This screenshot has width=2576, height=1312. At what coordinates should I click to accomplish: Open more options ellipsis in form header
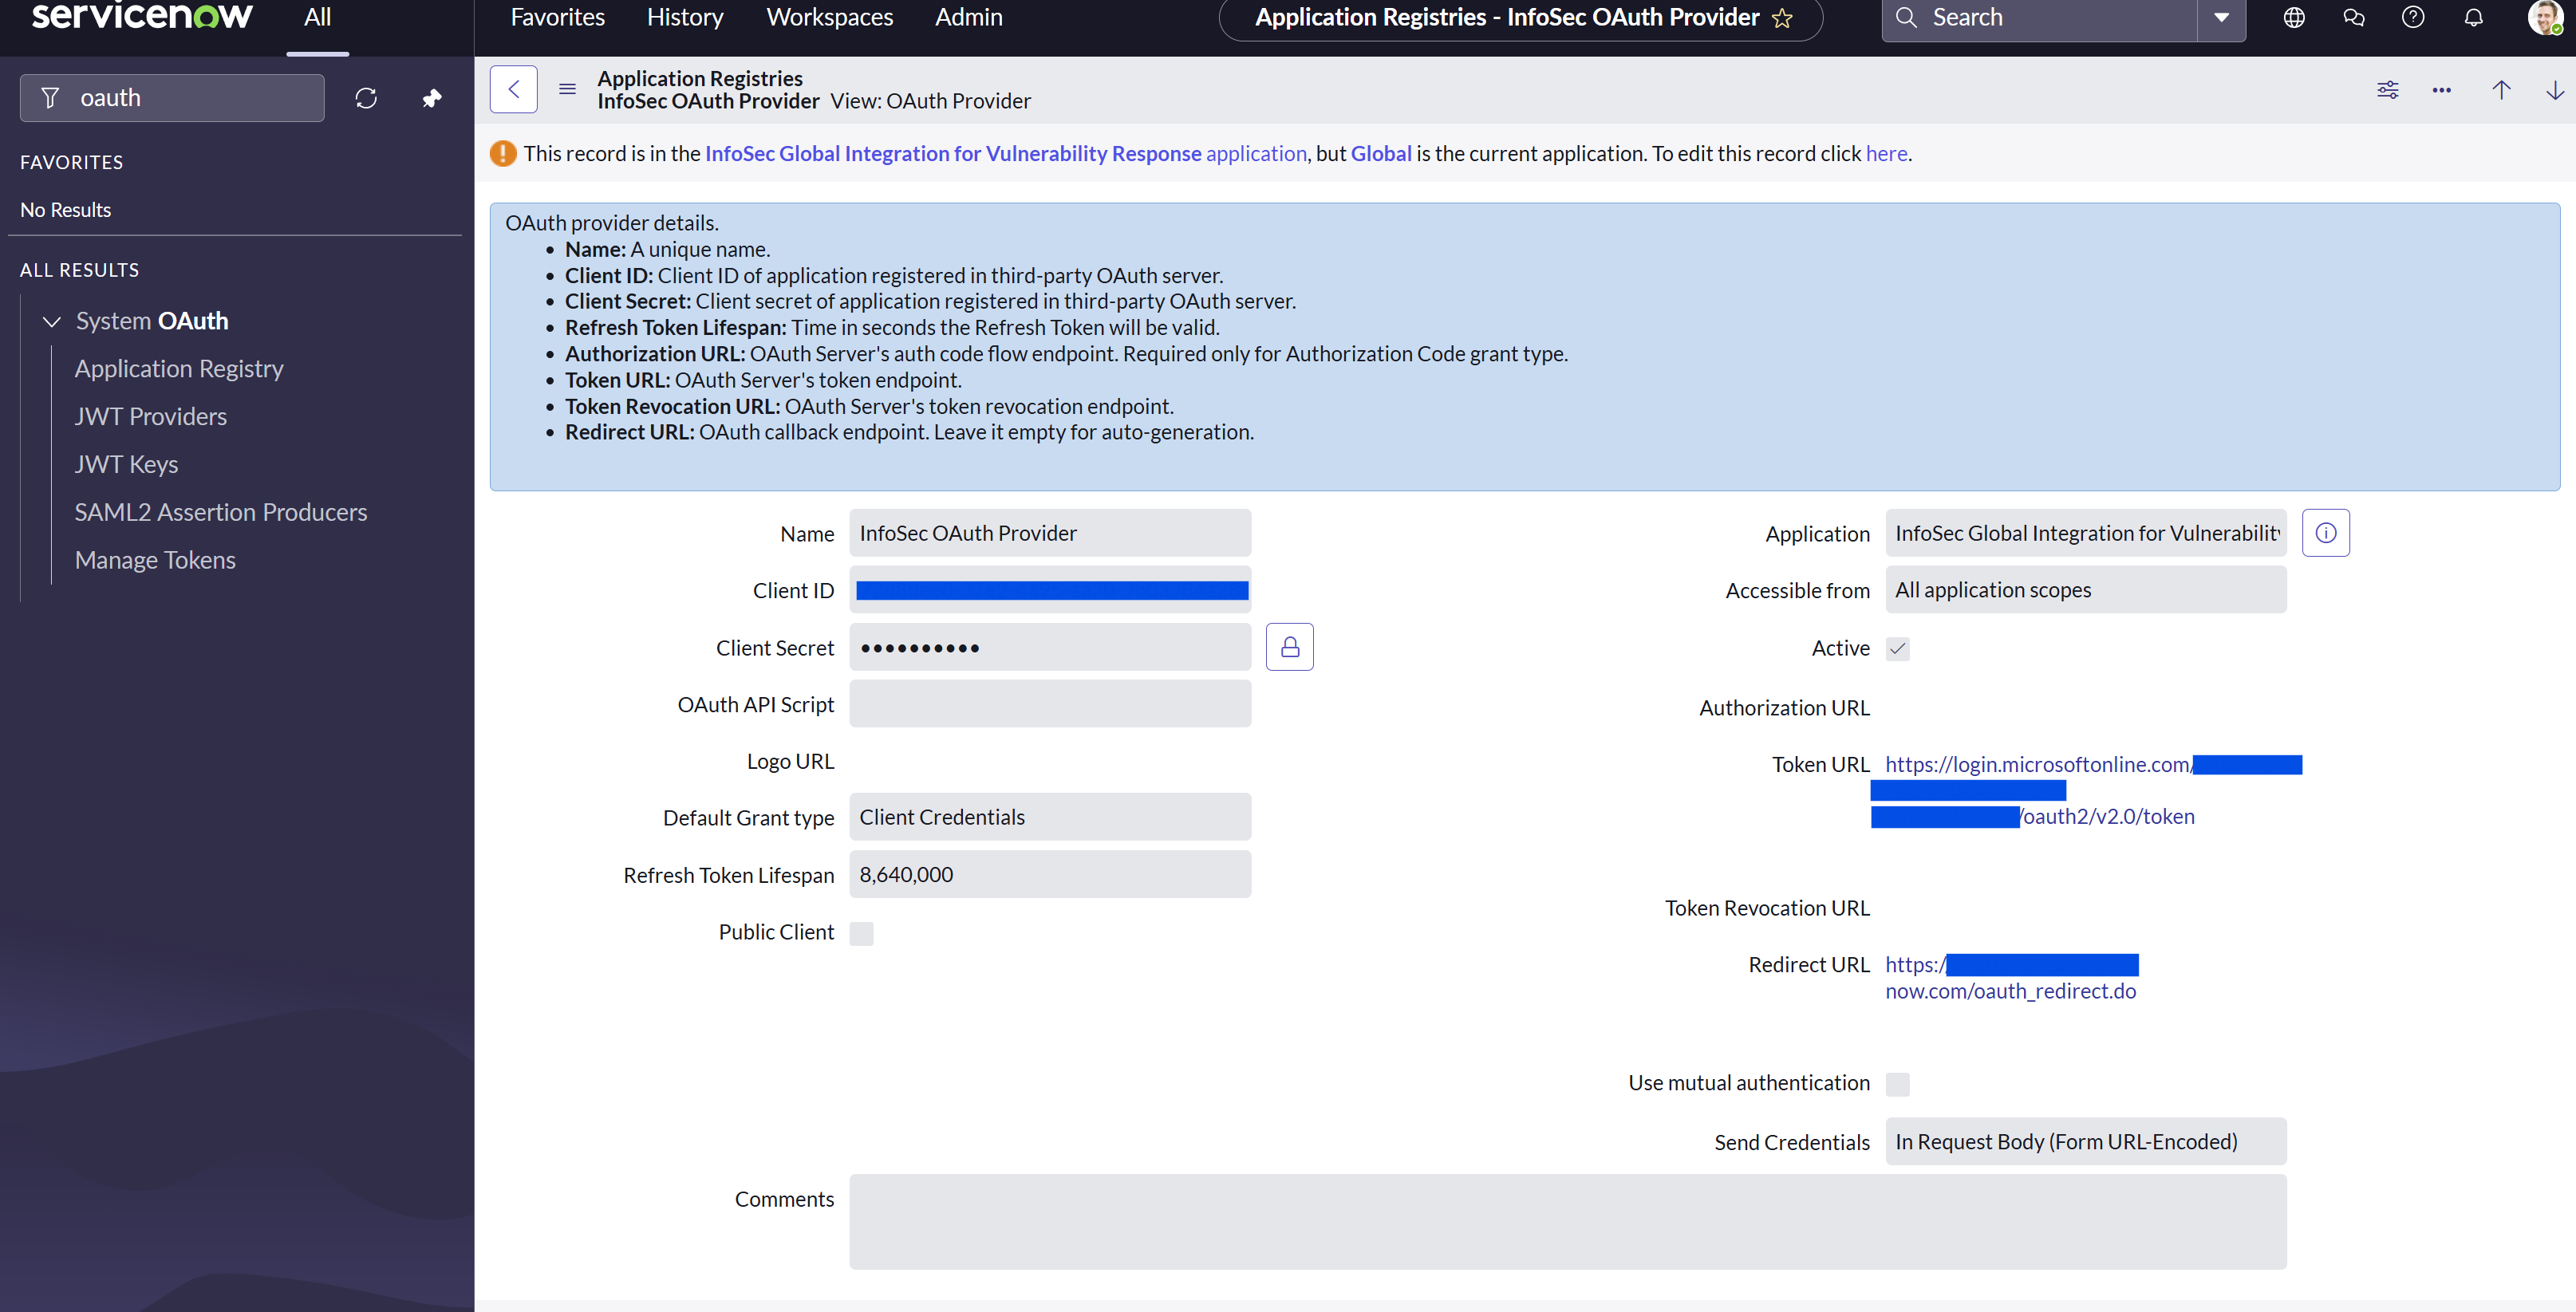2442,90
